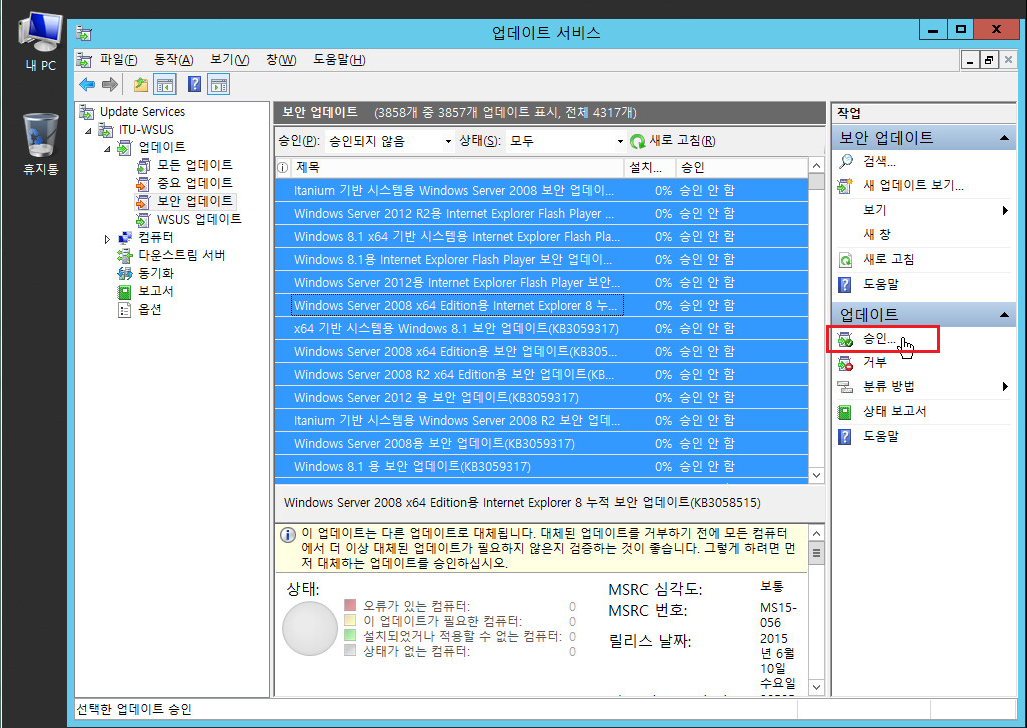Click the 제목 column header

(x=308, y=167)
